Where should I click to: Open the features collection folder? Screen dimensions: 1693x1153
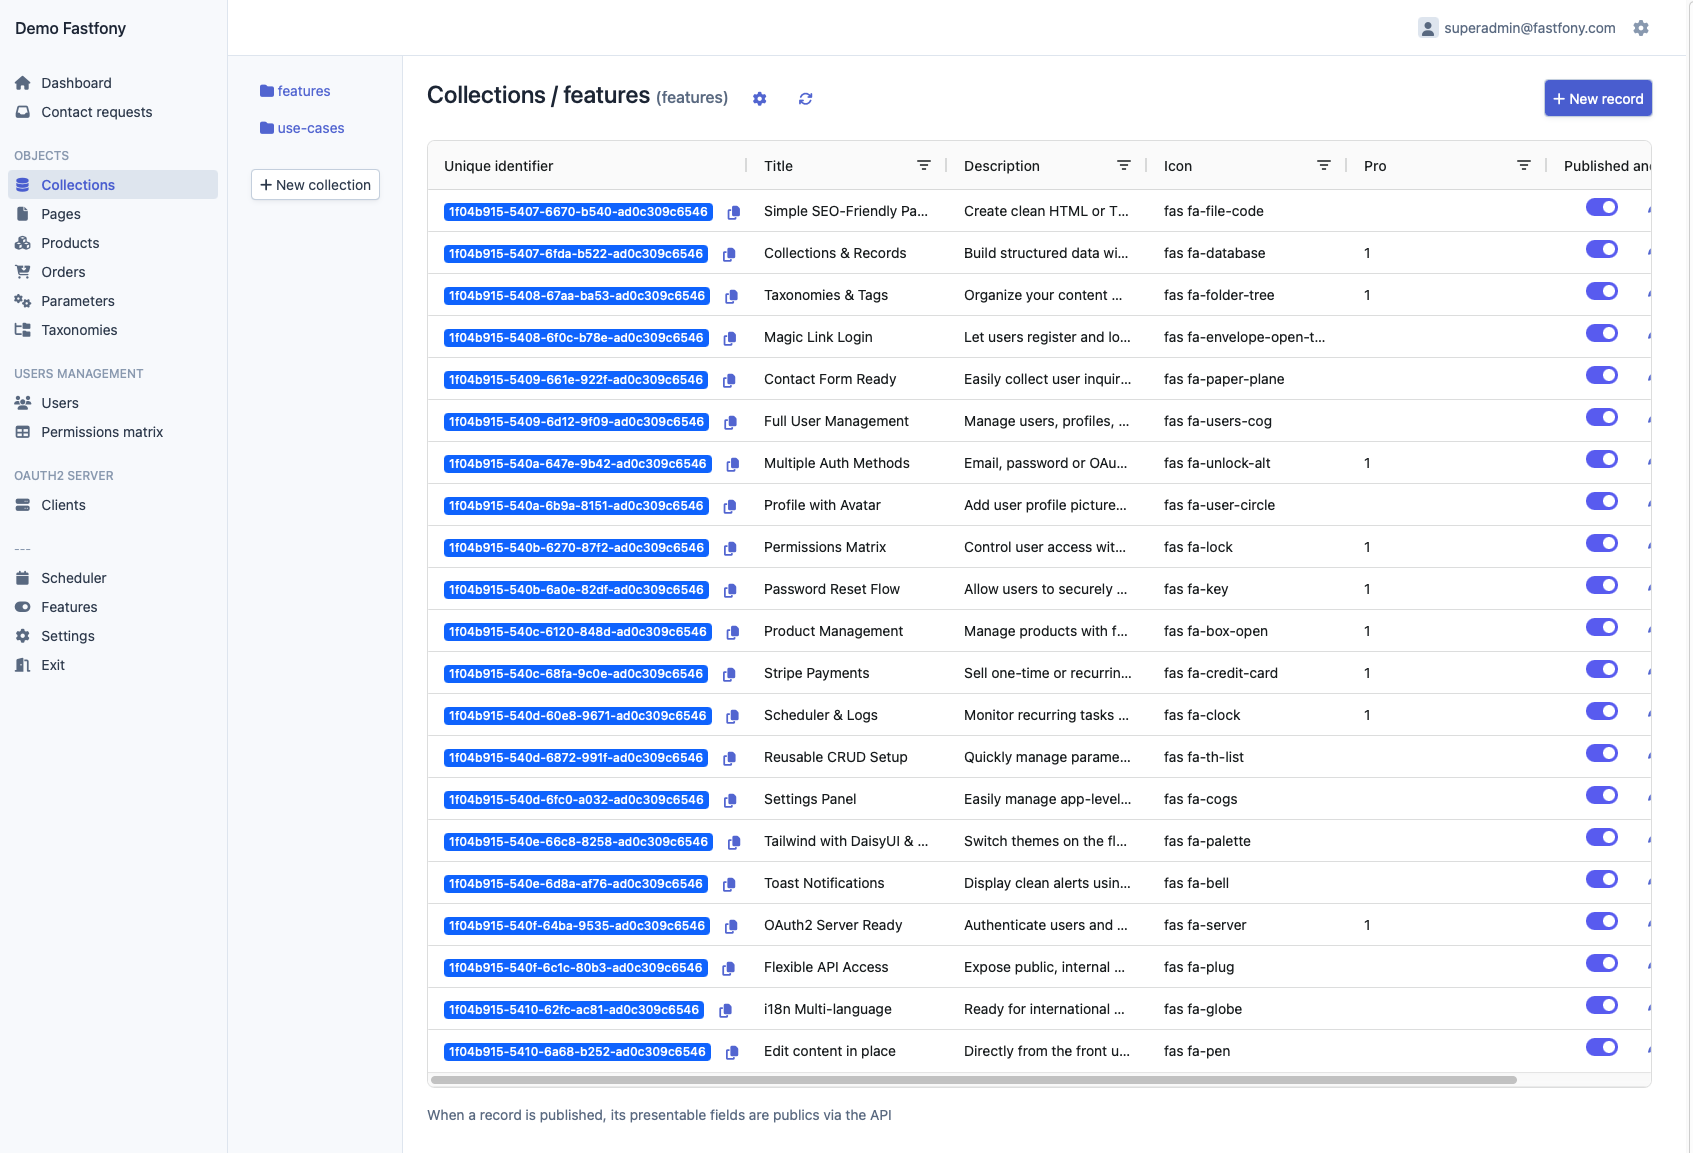click(x=295, y=91)
